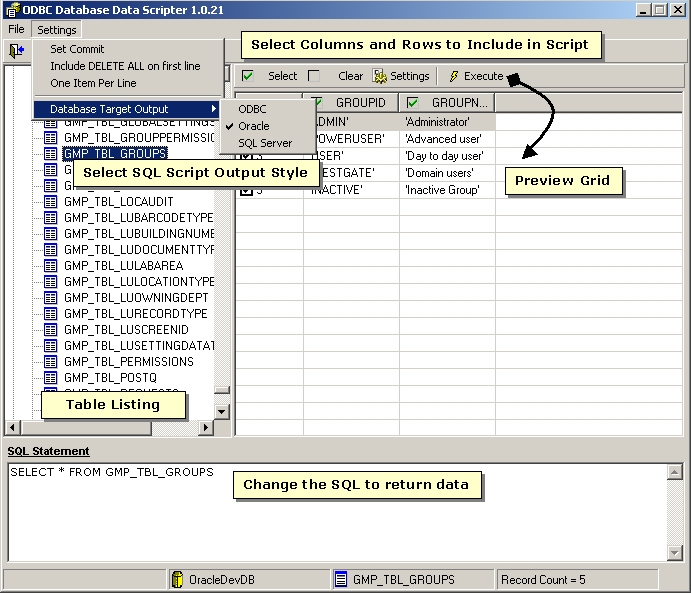Click the table icon next to GMP_TBL_PERMISSIONS
The image size is (691, 593).
pos(51,361)
